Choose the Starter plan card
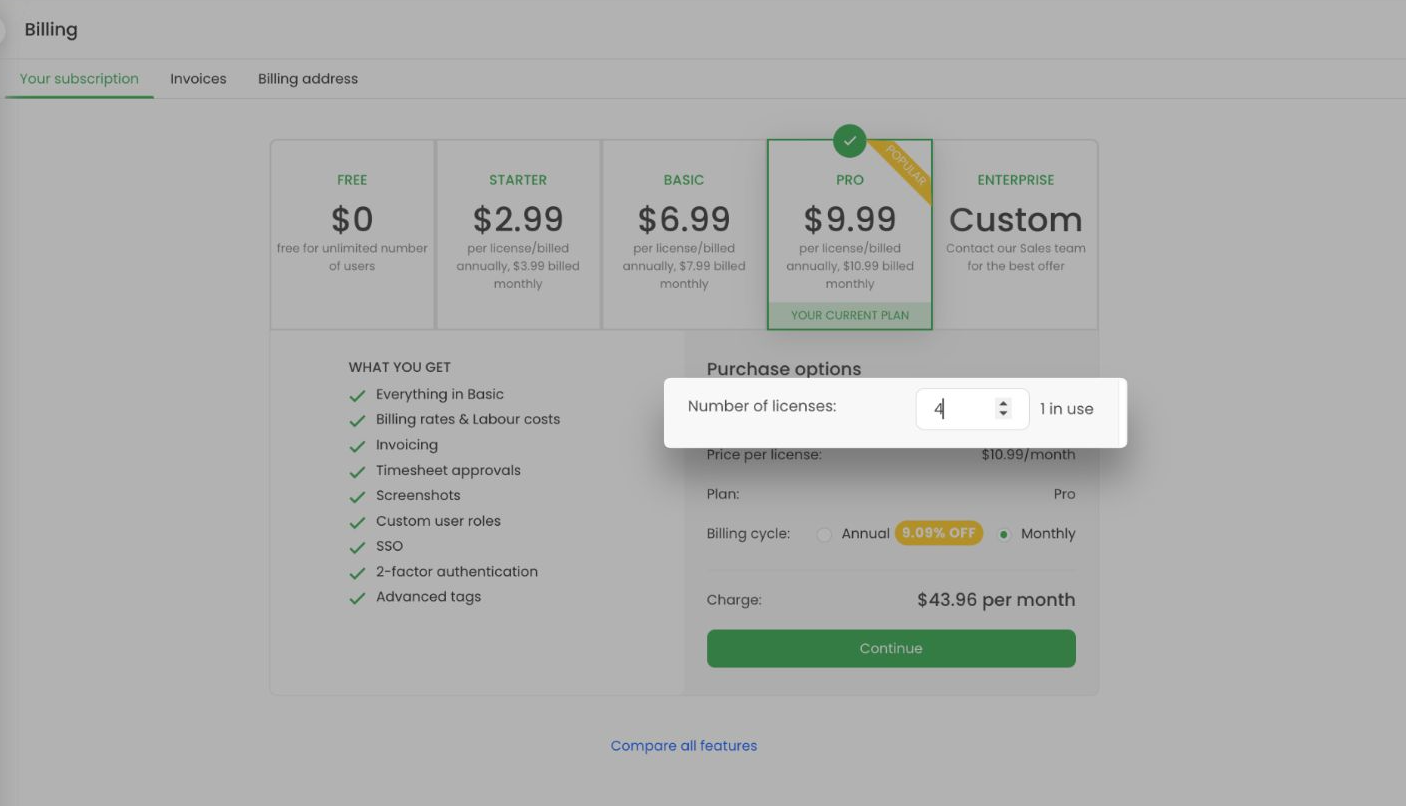The width and height of the screenshot is (1406, 806). click(518, 234)
